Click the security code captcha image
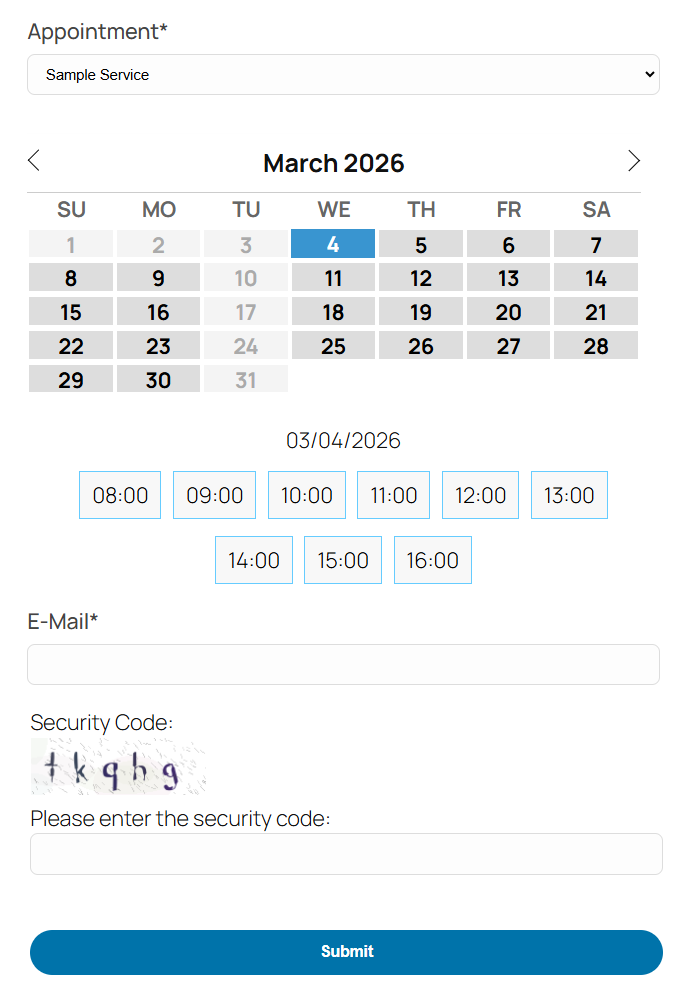This screenshot has width=677, height=998. pos(118,768)
